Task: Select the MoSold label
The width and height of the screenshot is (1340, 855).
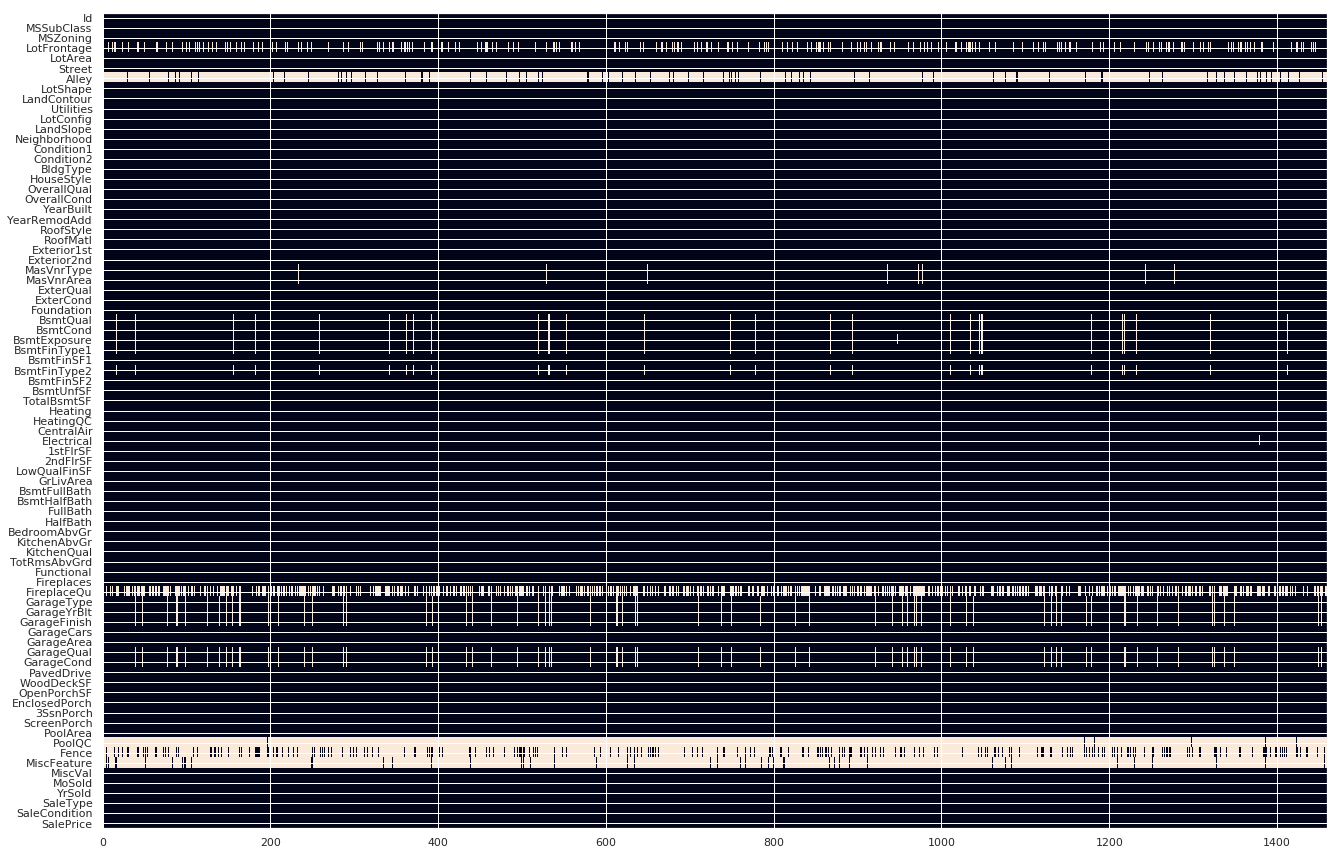Action: 72,783
